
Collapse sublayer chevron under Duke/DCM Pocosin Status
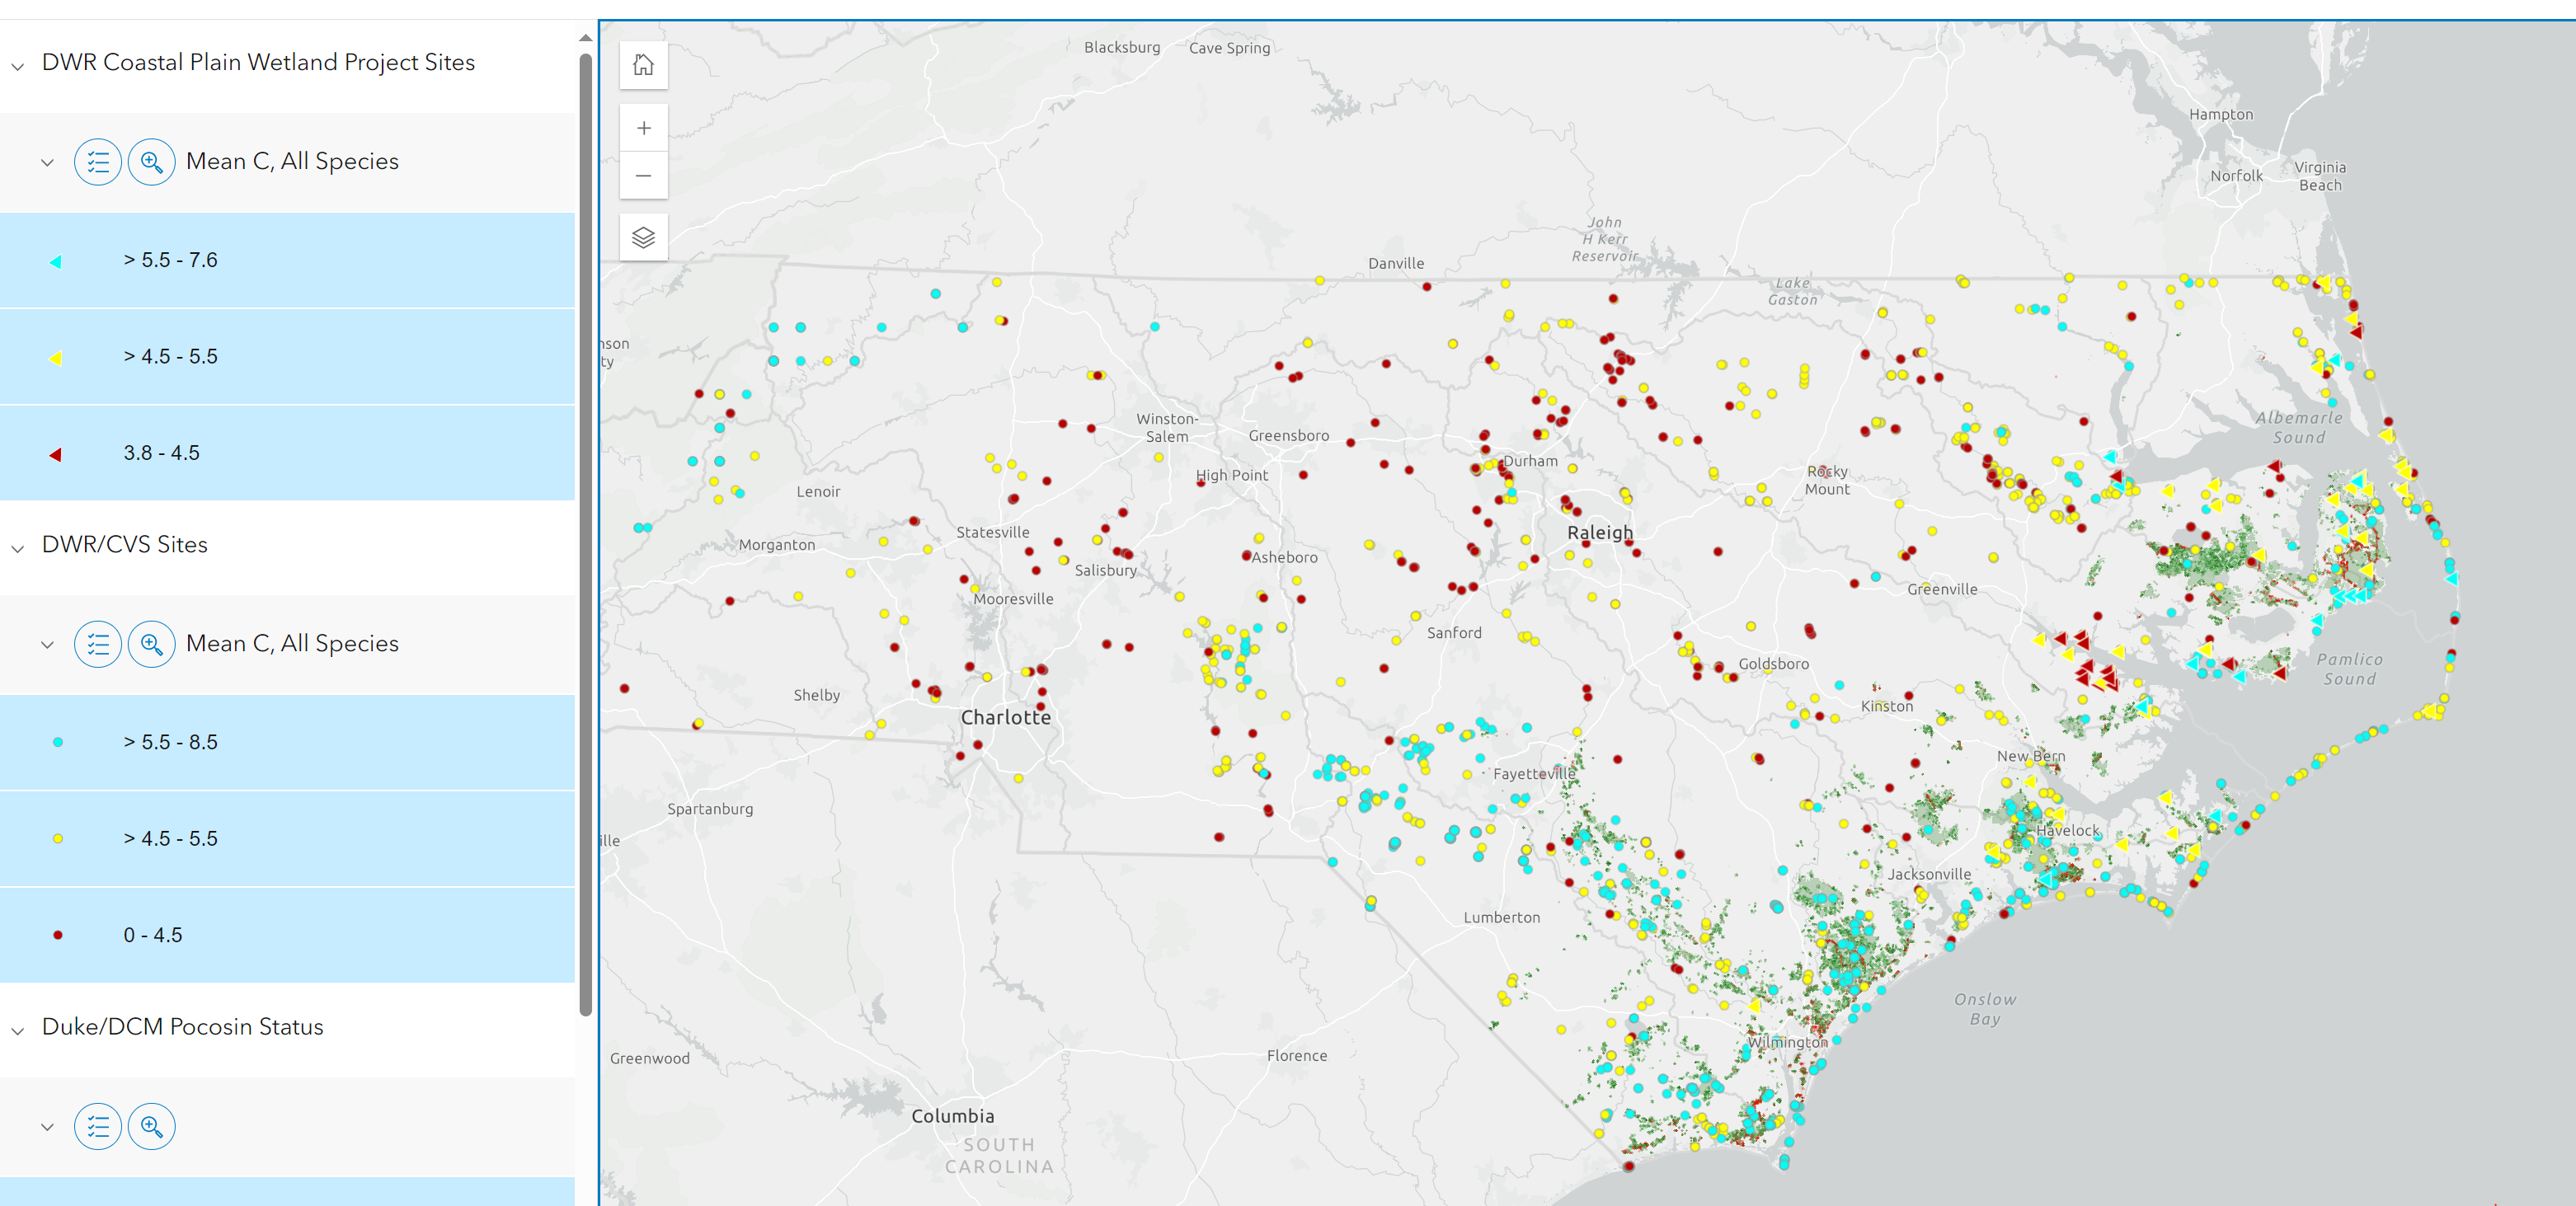click(47, 1127)
